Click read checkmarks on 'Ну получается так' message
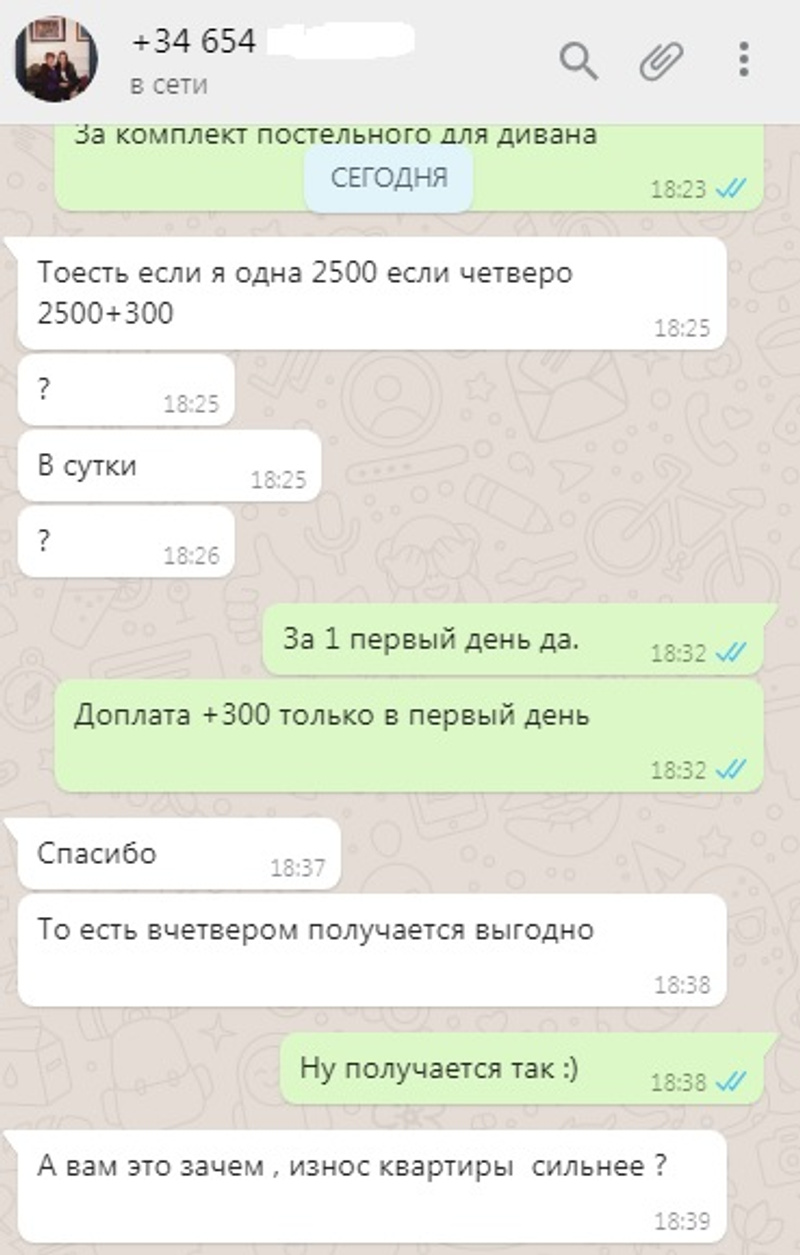 click(x=731, y=1082)
